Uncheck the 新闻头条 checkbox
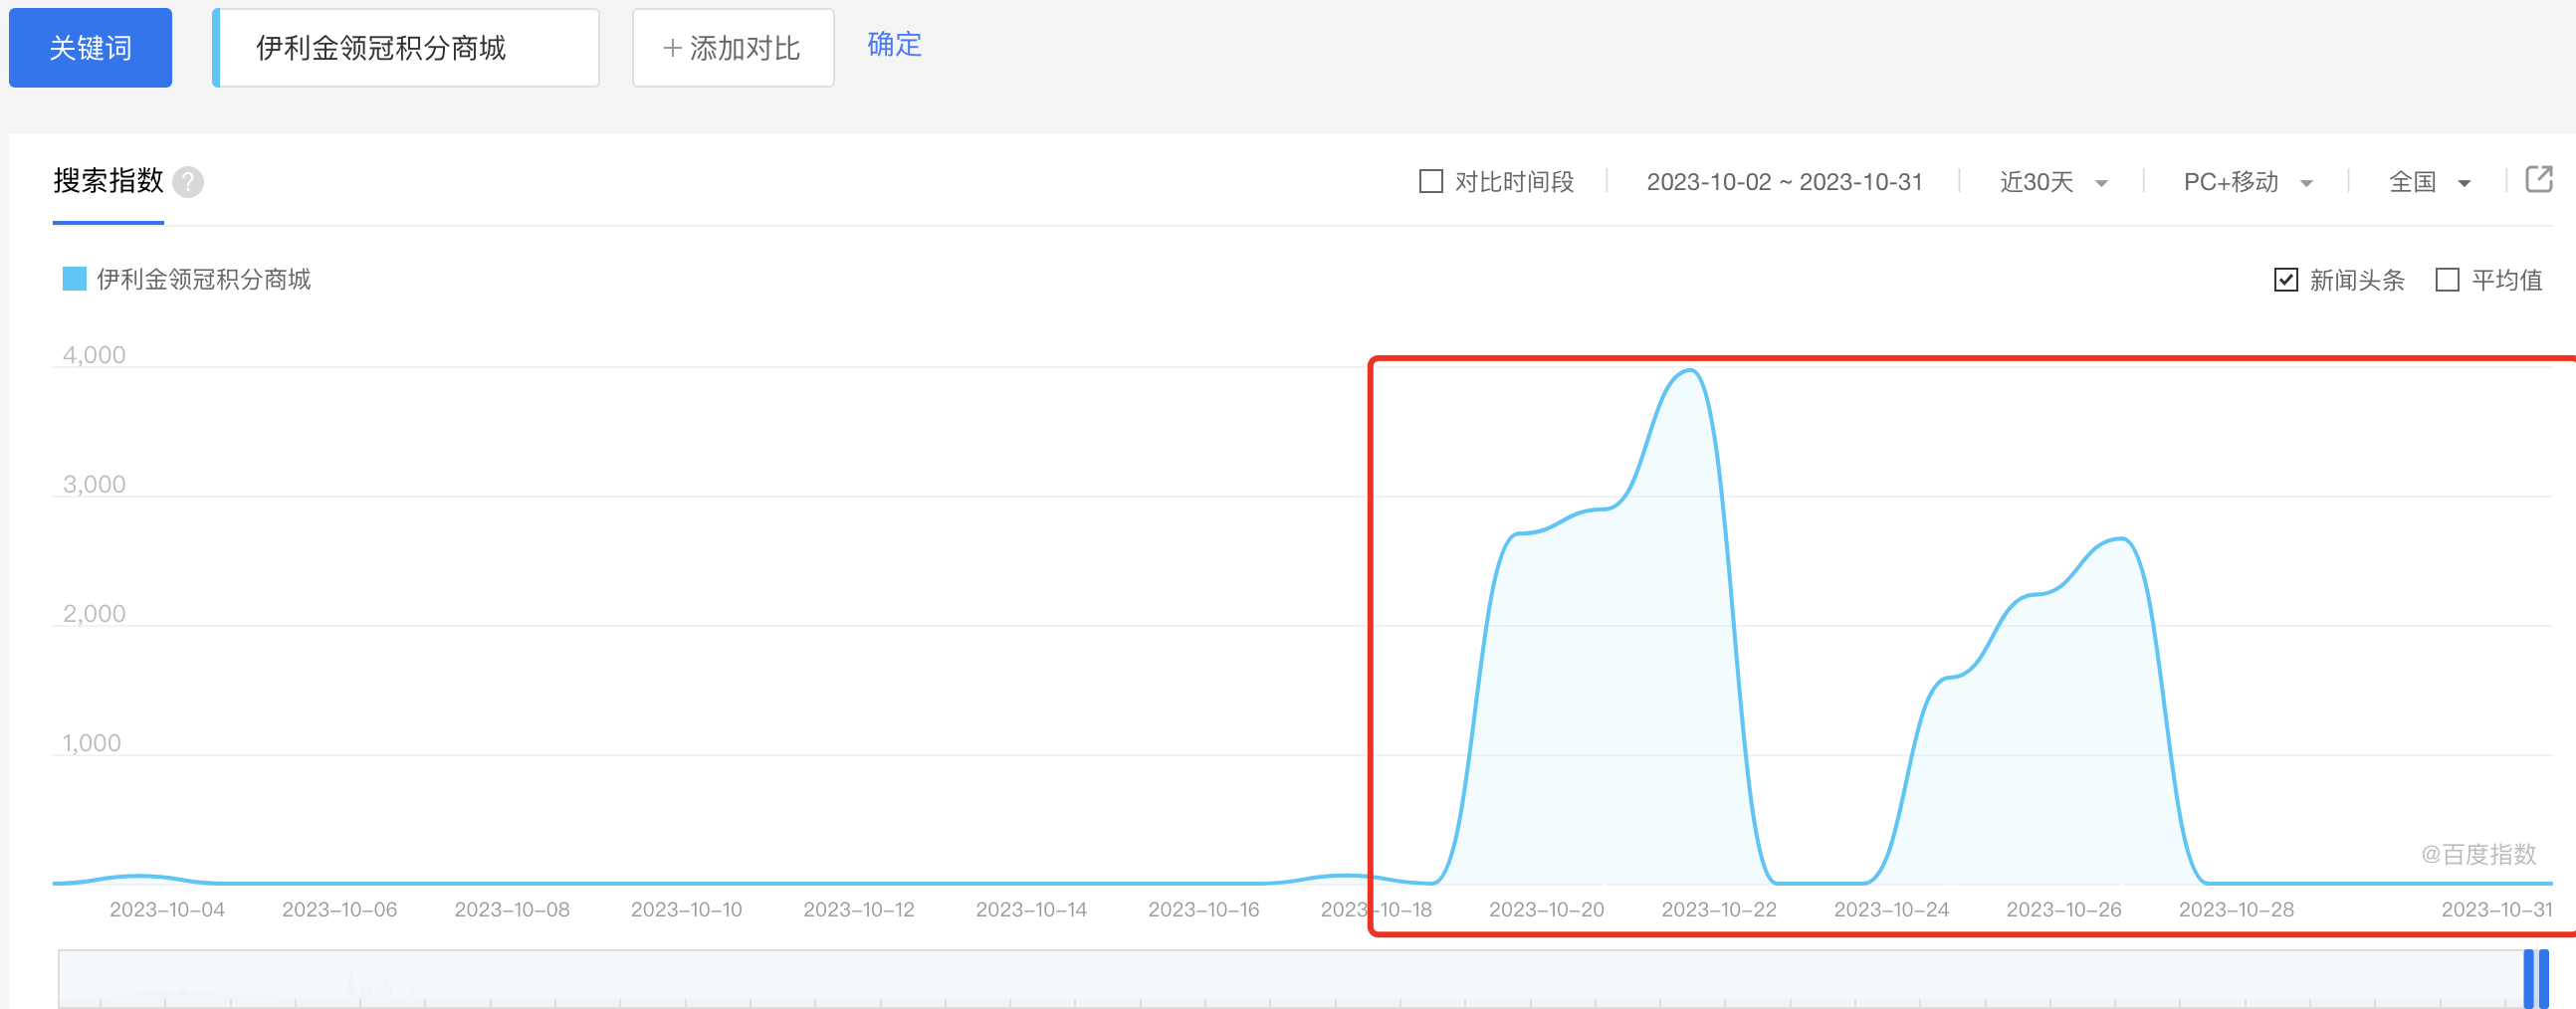2576x1009 pixels. pyautogui.click(x=2285, y=280)
